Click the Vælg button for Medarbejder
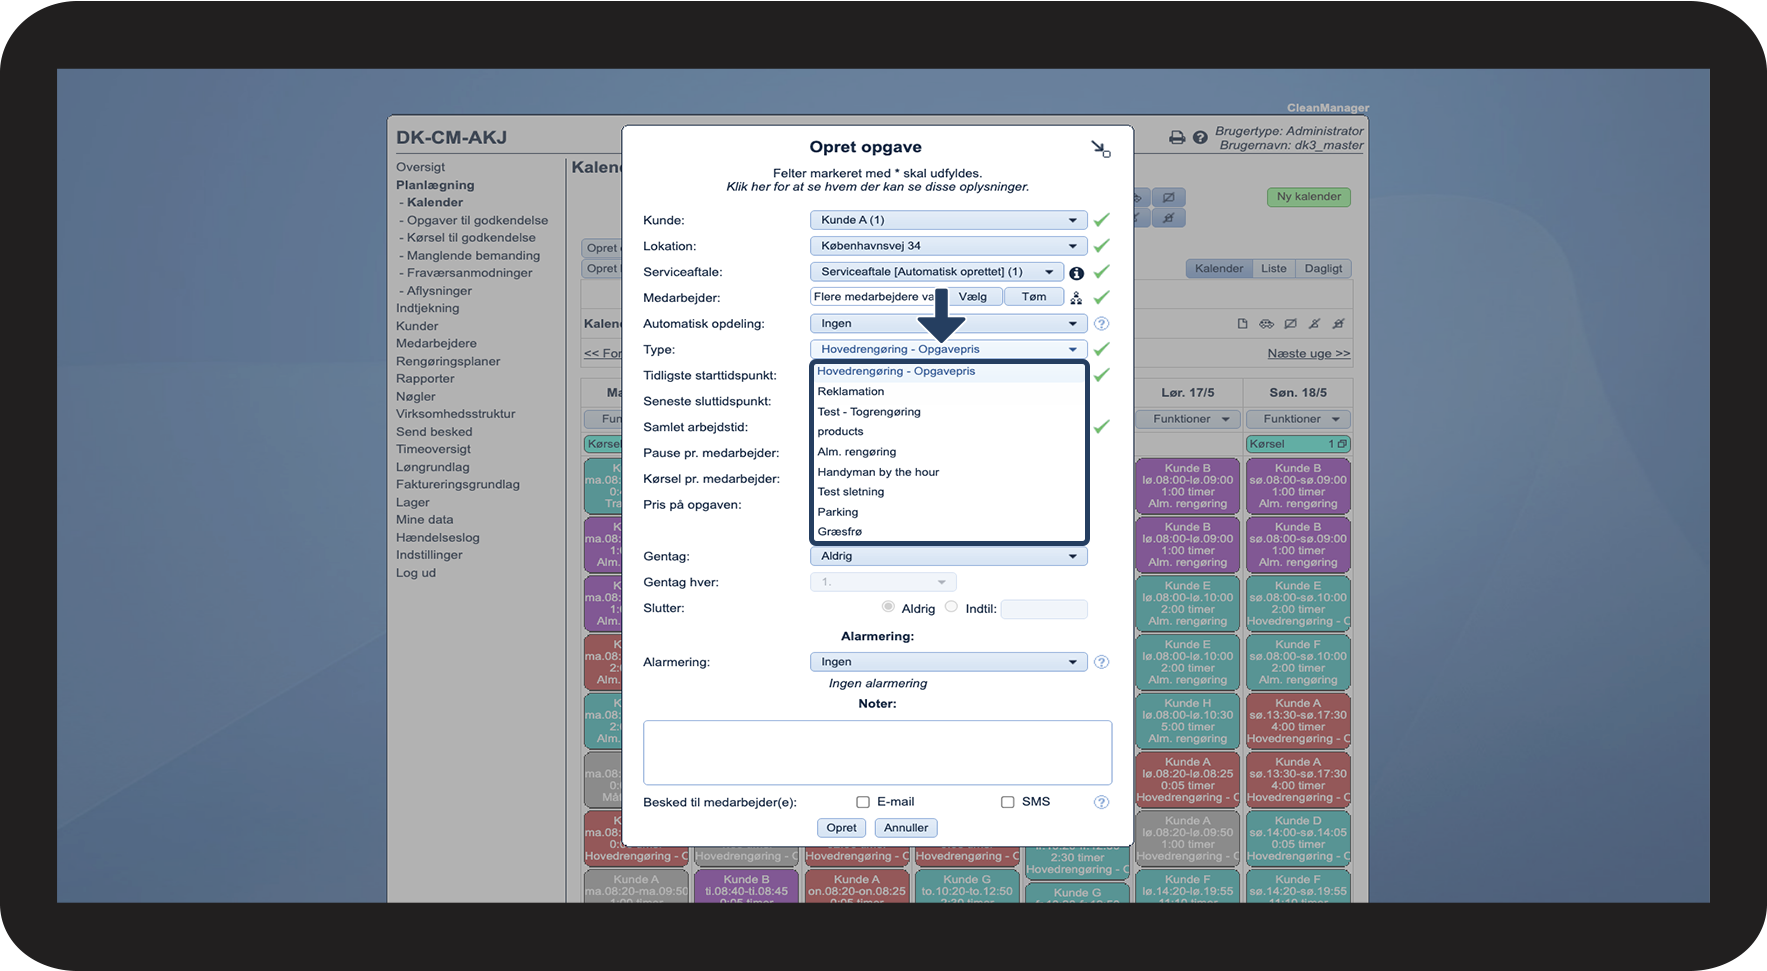 pyautogui.click(x=973, y=297)
